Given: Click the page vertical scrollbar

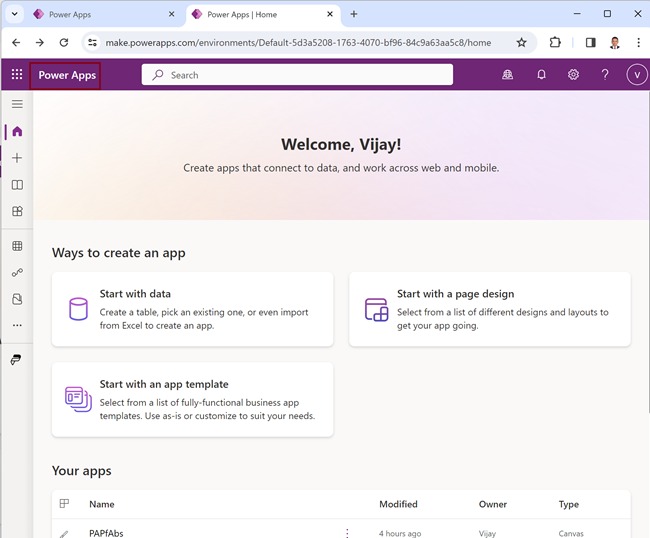Looking at the screenshot, I should pyautogui.click(x=647, y=252).
